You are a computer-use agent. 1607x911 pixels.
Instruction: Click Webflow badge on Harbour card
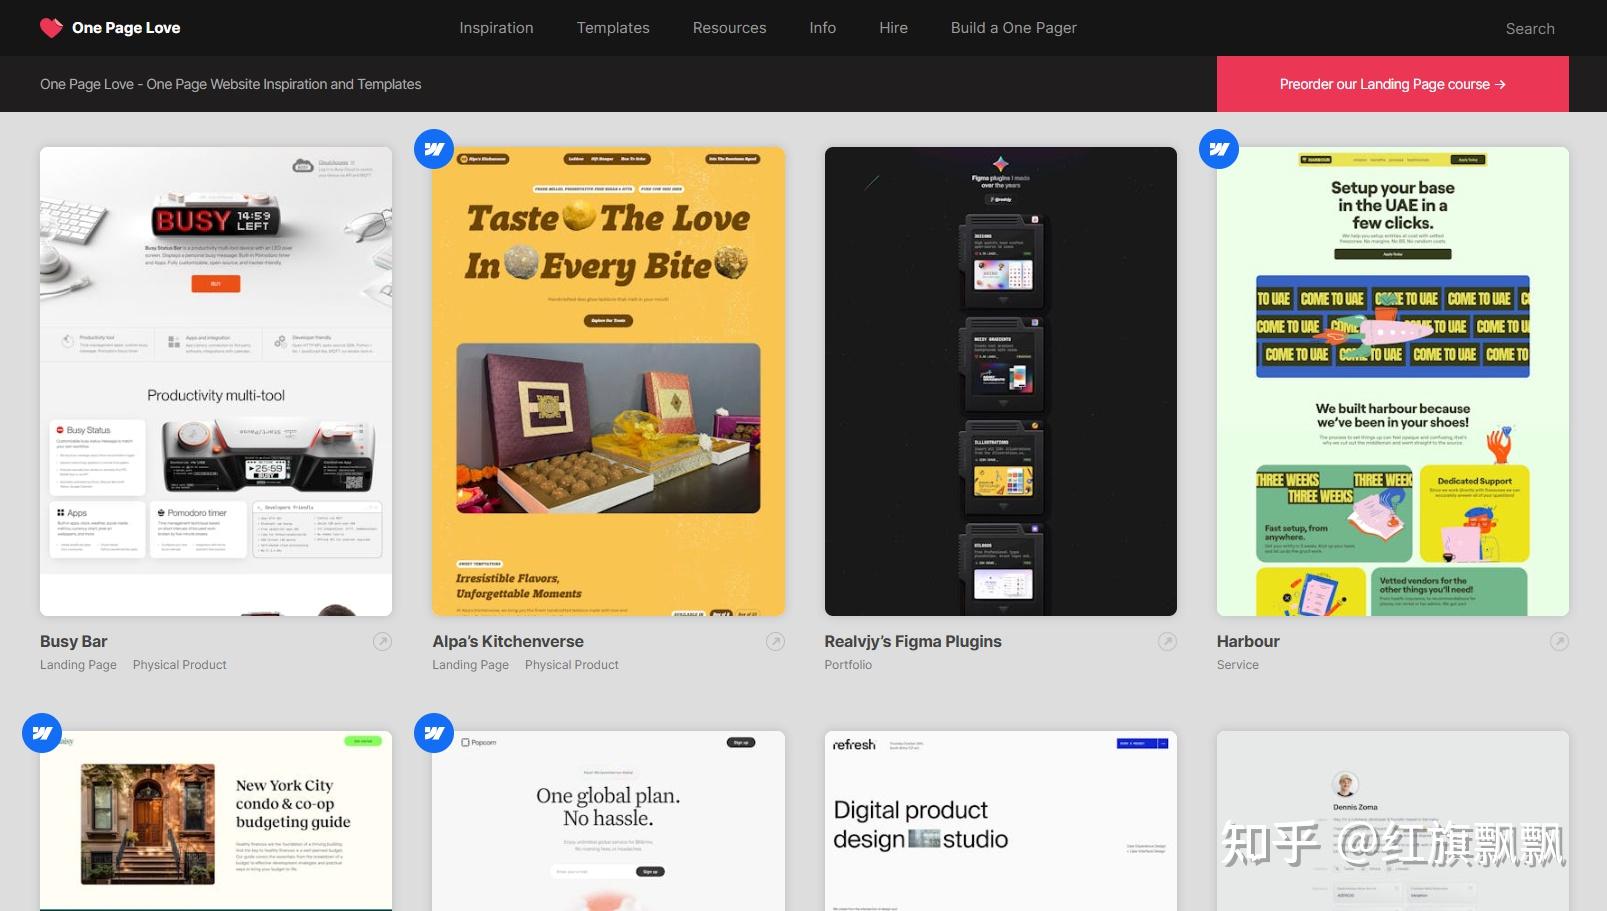tap(1219, 149)
